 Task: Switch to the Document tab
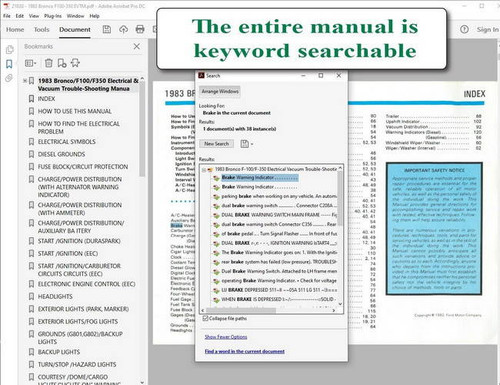[75, 30]
